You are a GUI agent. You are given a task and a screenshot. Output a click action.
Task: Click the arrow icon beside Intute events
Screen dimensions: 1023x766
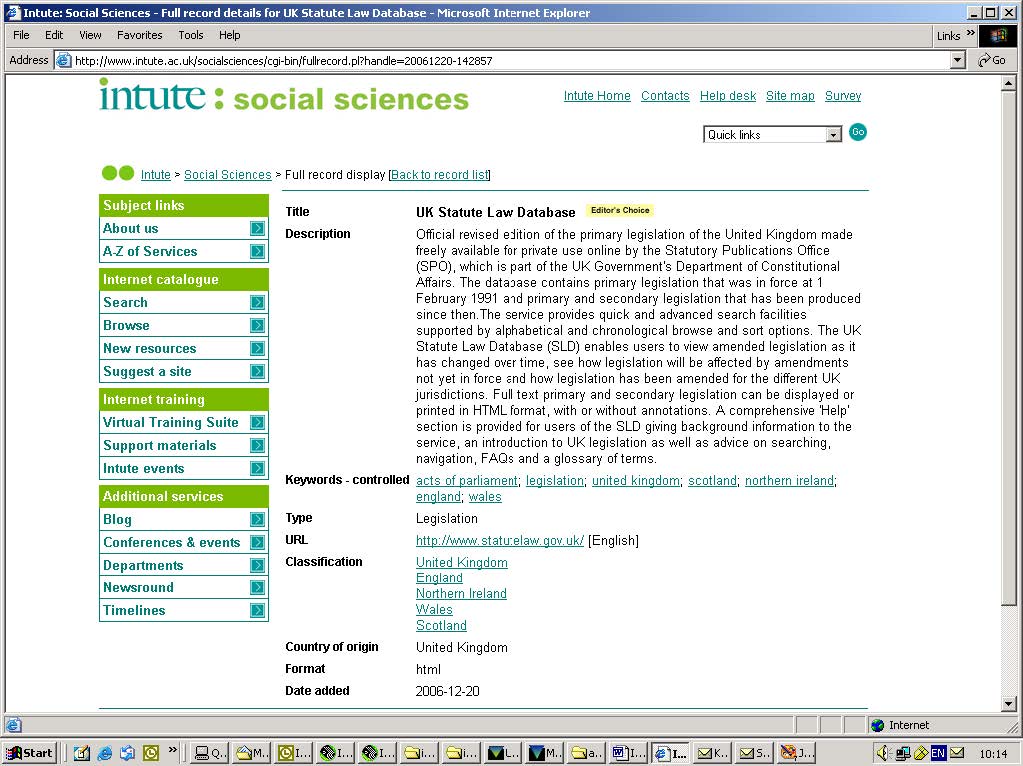click(258, 468)
